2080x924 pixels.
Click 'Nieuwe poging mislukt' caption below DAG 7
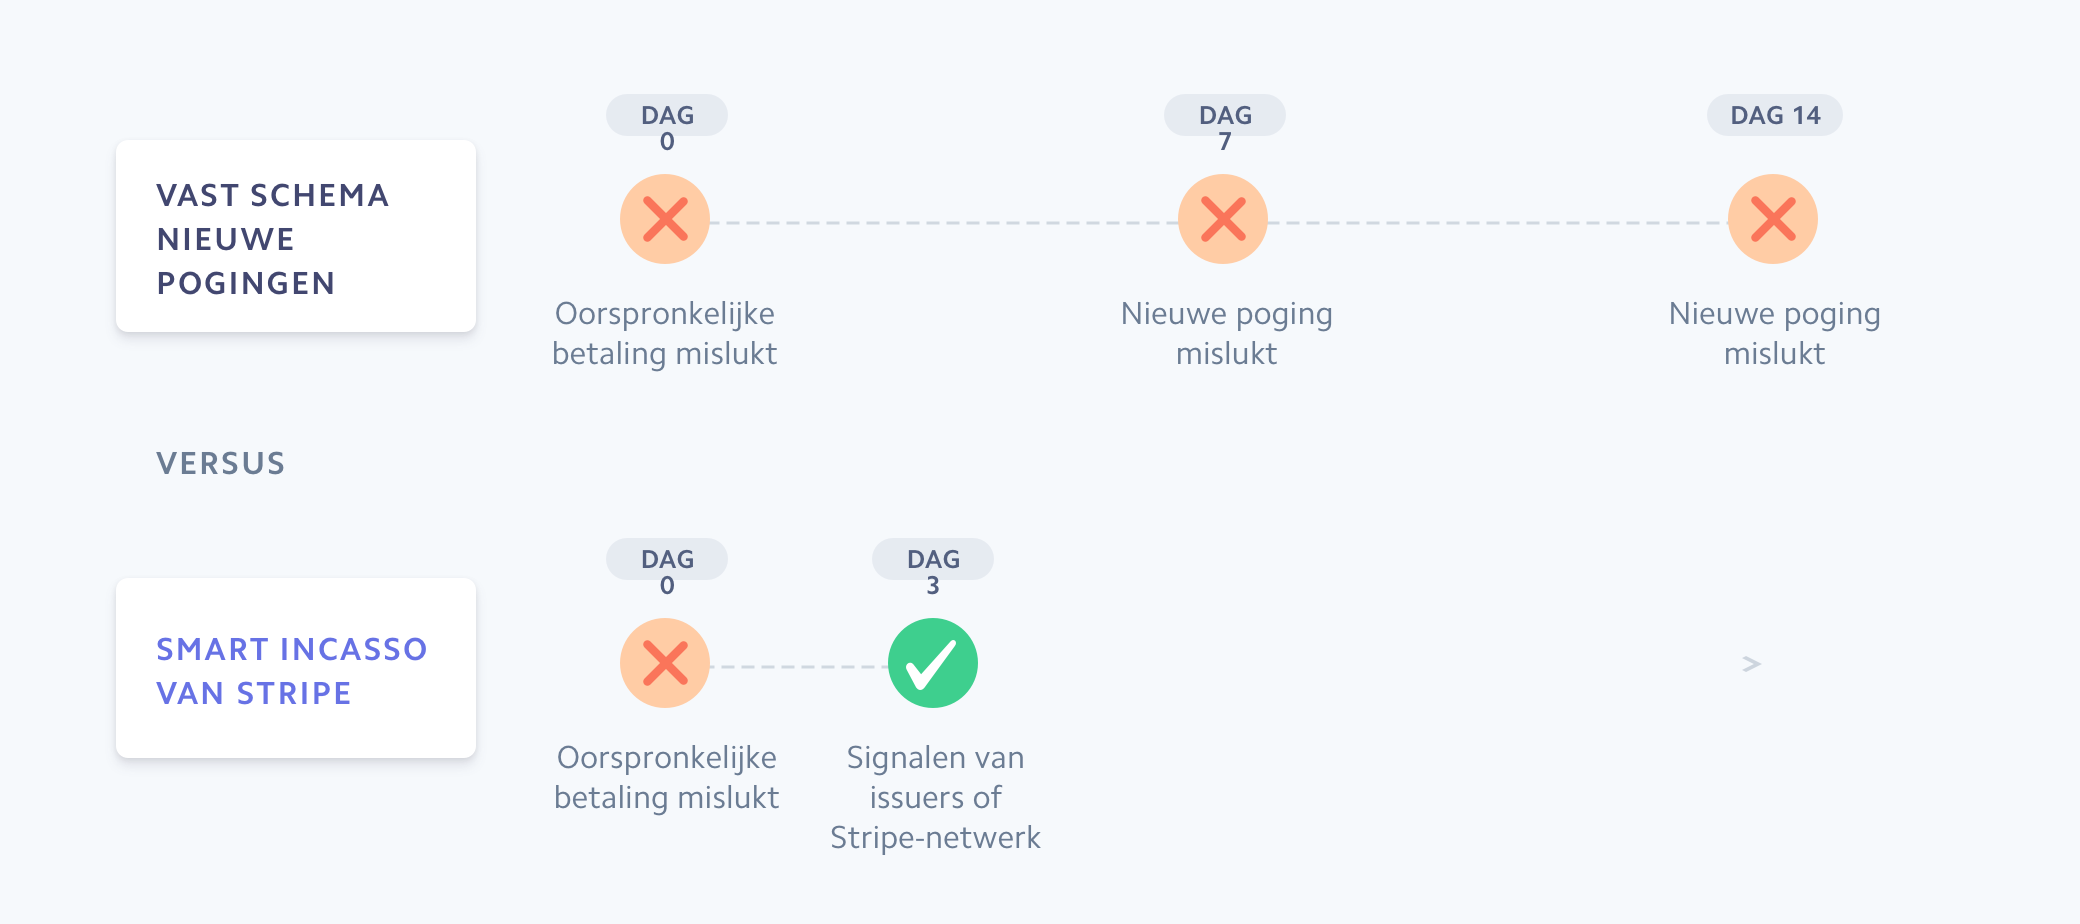(1227, 333)
